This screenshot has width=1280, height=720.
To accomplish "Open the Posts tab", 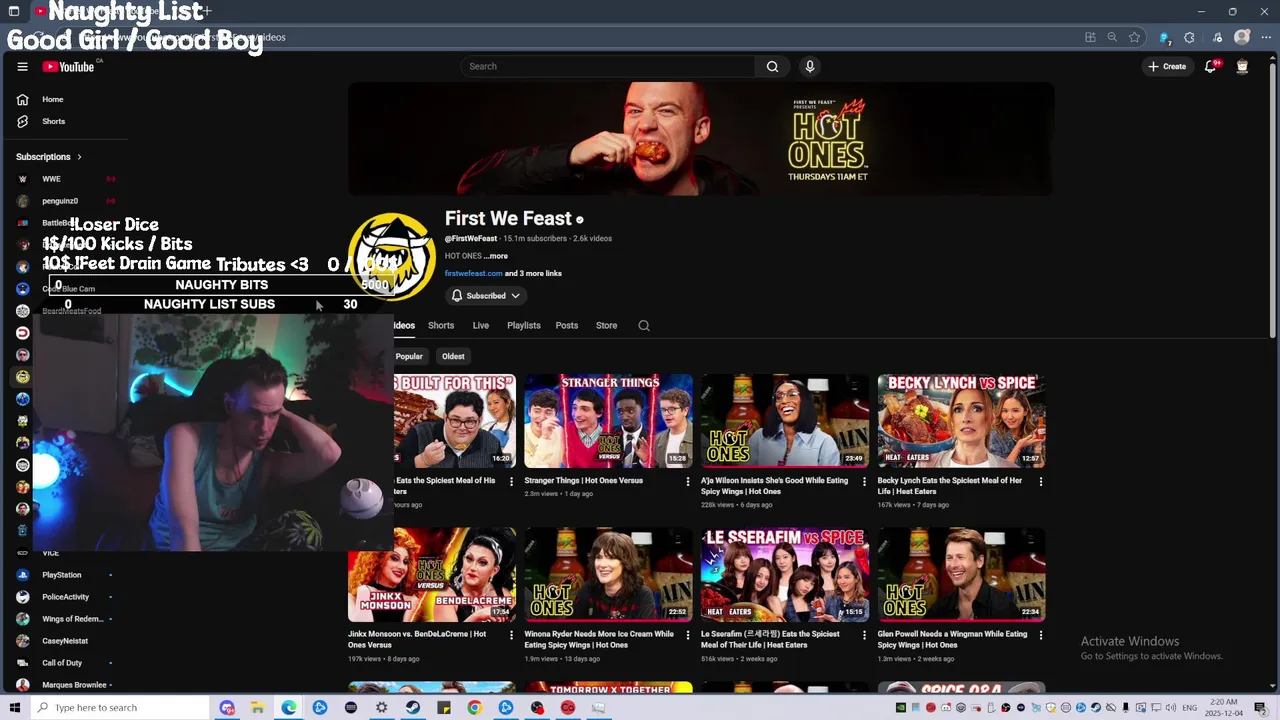I will pyautogui.click(x=567, y=325).
